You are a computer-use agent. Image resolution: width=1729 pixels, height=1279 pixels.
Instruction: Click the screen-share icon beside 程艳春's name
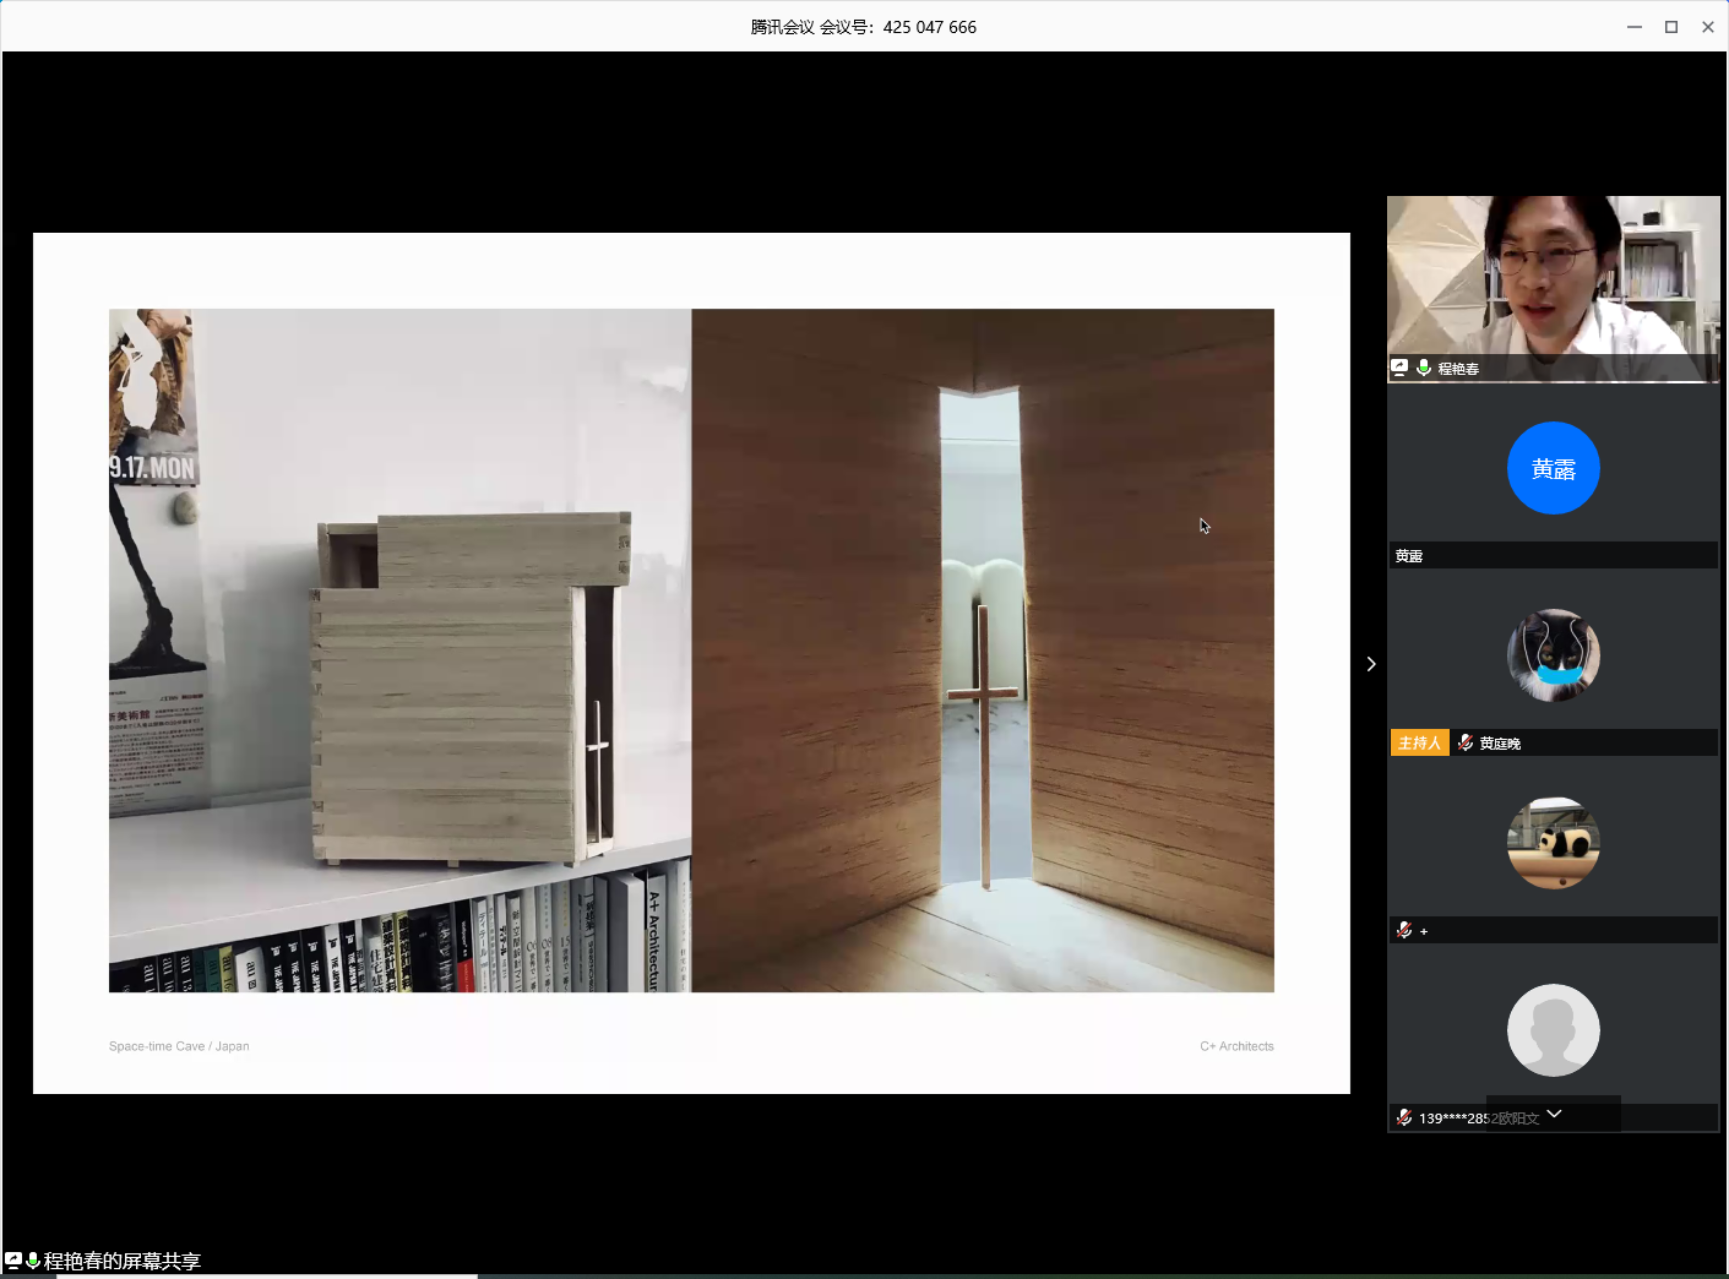[x=1399, y=368]
